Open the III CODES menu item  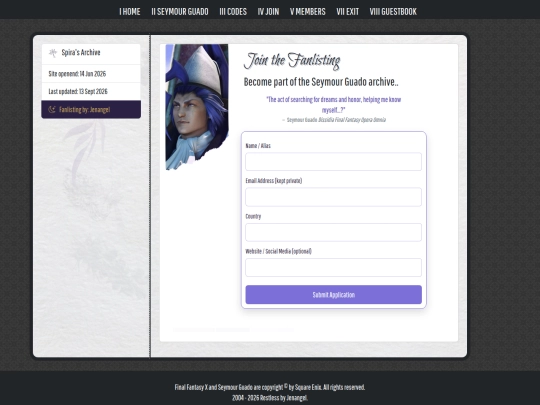click(233, 12)
